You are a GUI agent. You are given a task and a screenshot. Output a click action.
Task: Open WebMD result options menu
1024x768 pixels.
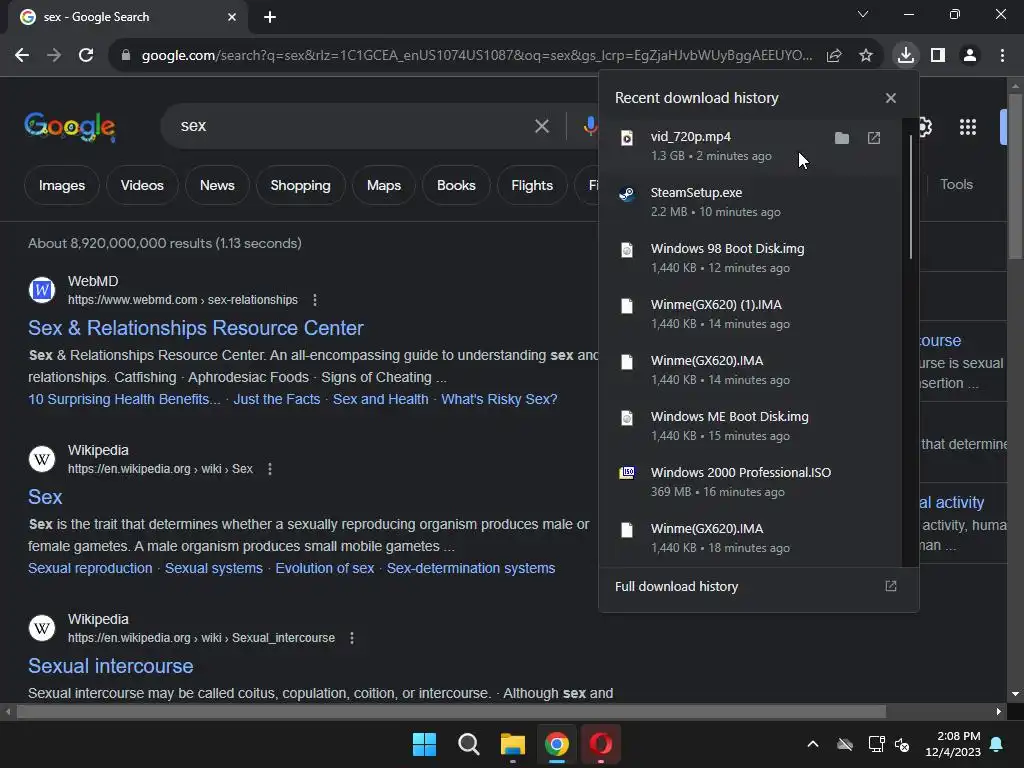coord(315,300)
